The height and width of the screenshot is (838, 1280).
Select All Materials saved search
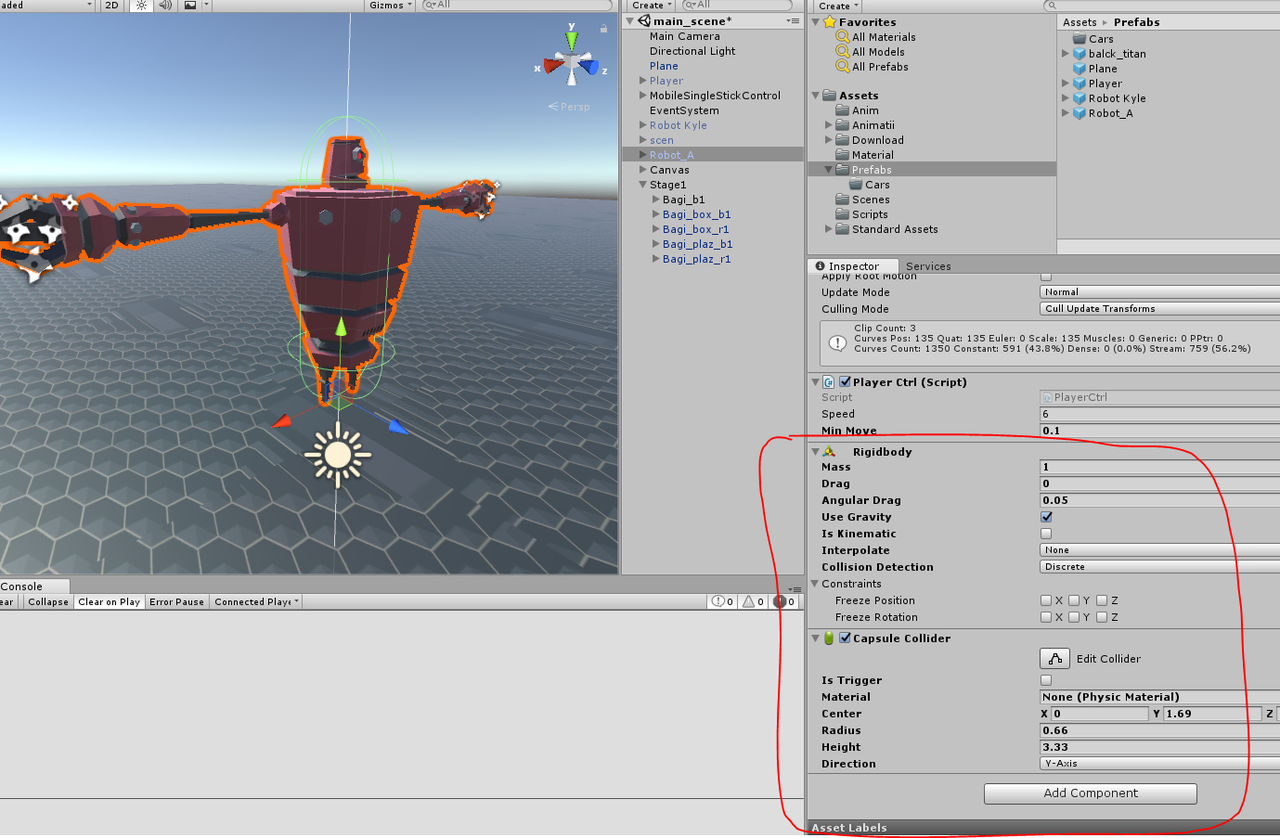click(883, 37)
